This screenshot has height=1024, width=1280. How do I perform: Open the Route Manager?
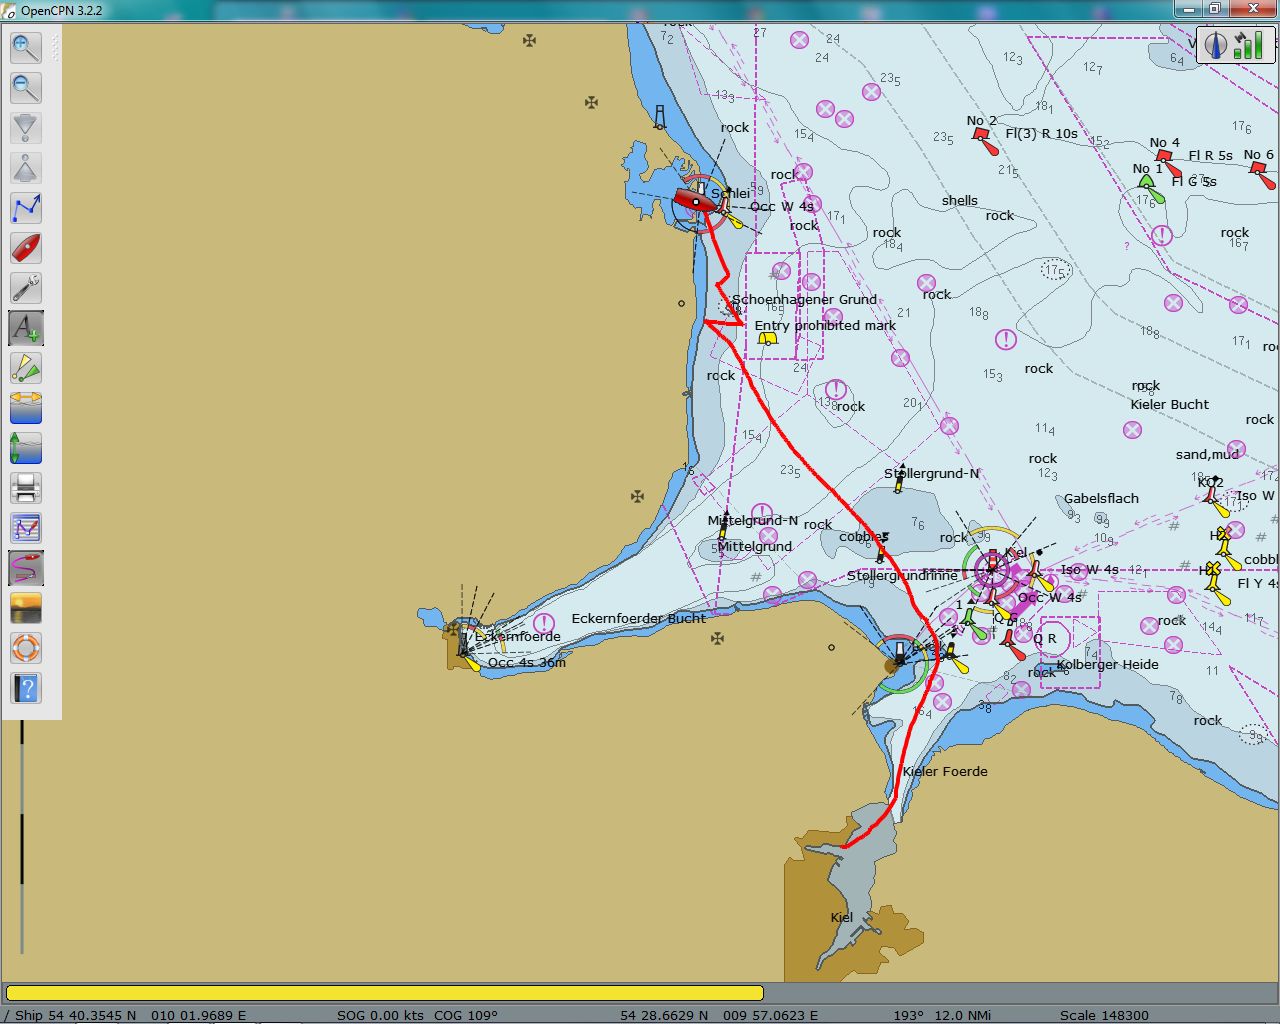tap(25, 528)
